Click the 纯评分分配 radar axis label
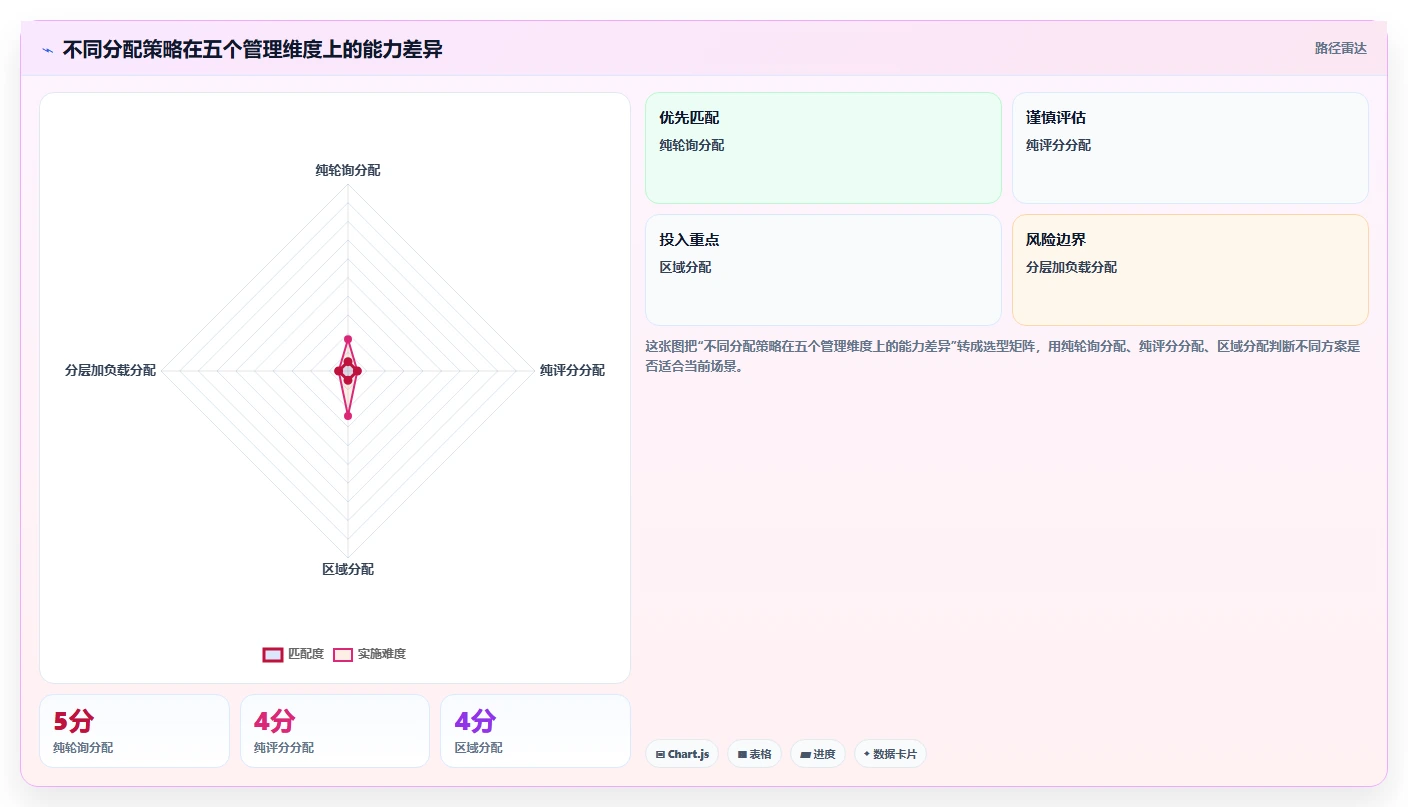 pos(572,370)
